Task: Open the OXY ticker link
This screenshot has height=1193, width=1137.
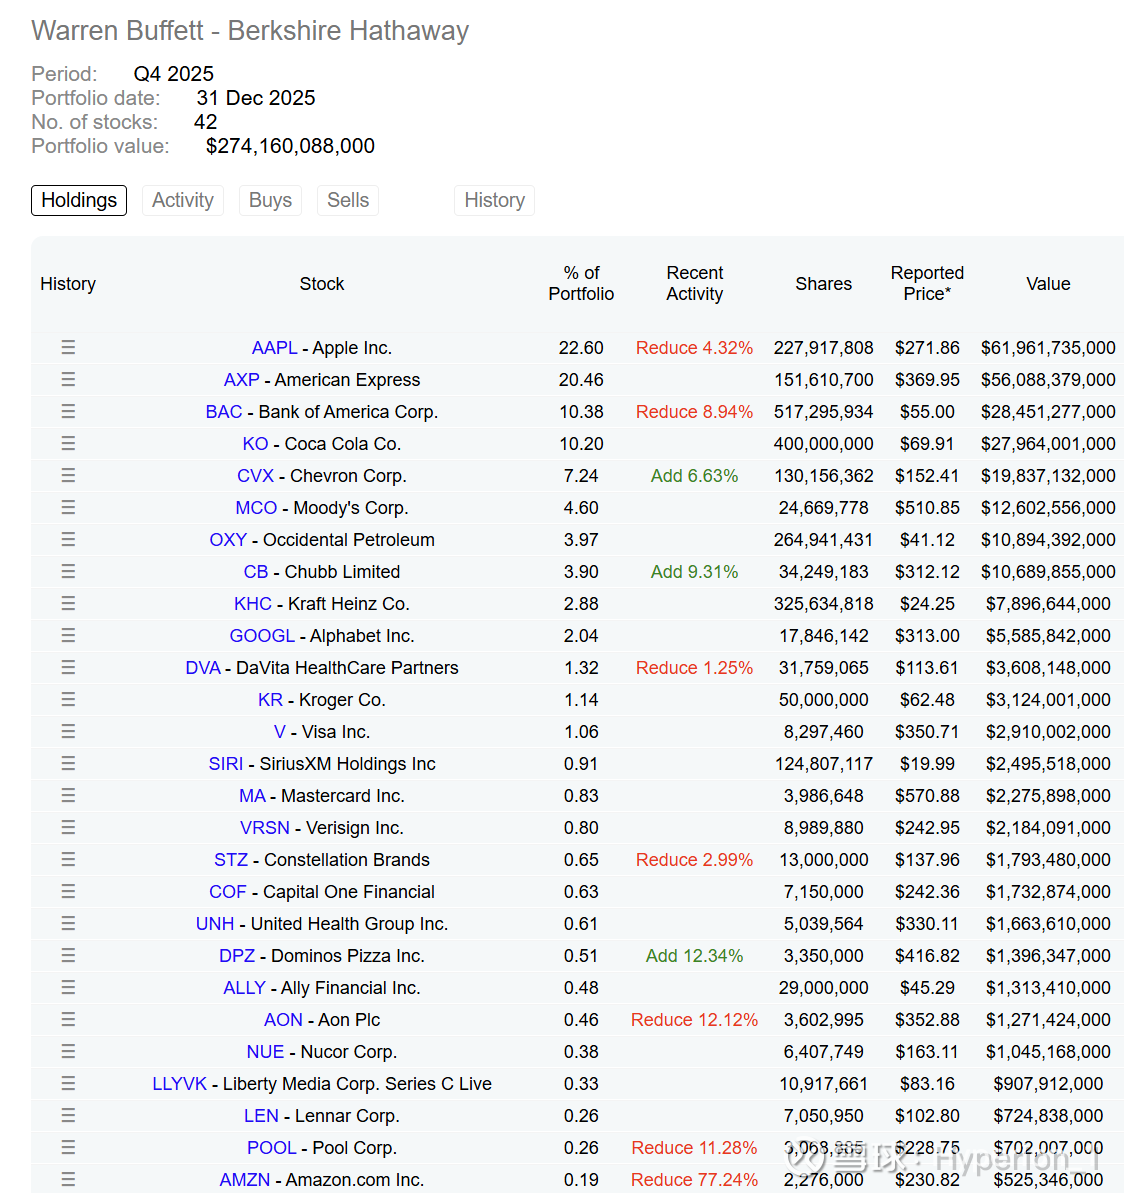Action: (228, 540)
